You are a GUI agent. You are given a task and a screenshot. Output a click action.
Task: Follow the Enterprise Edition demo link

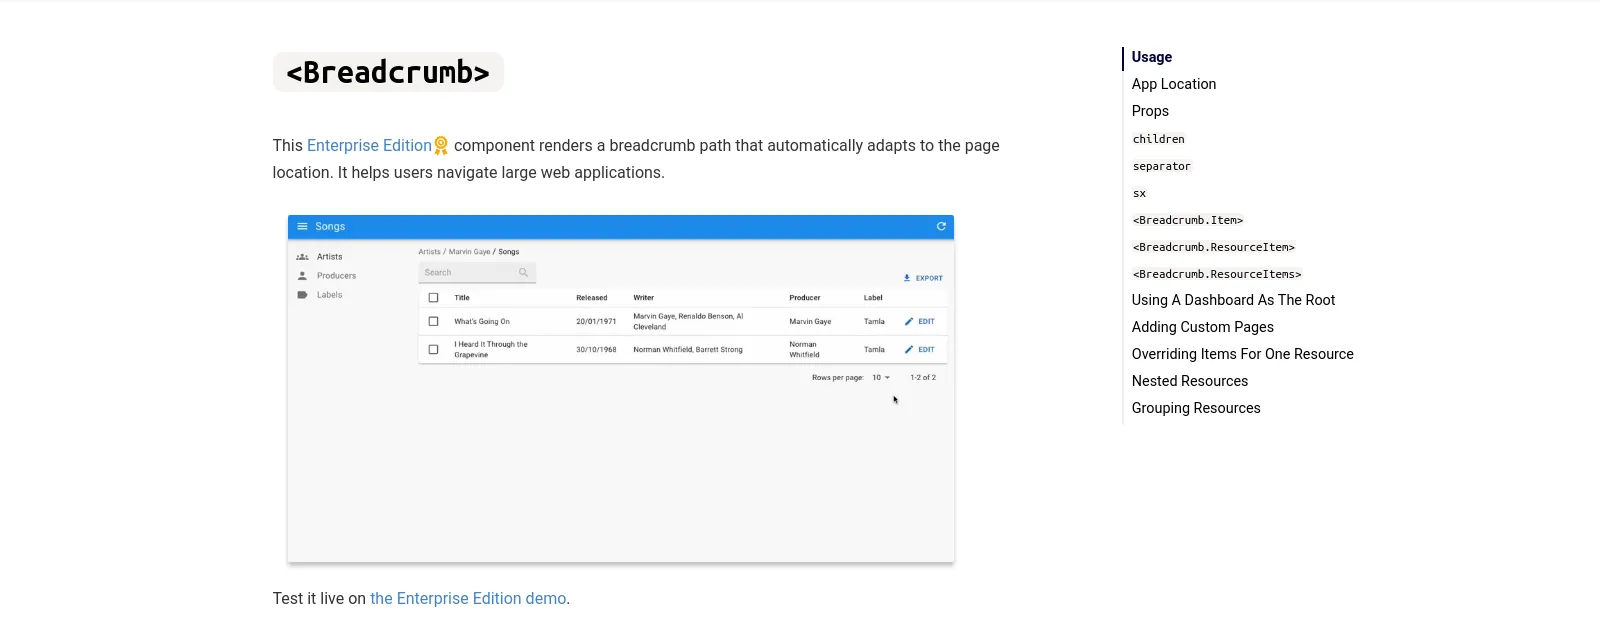coord(468,599)
